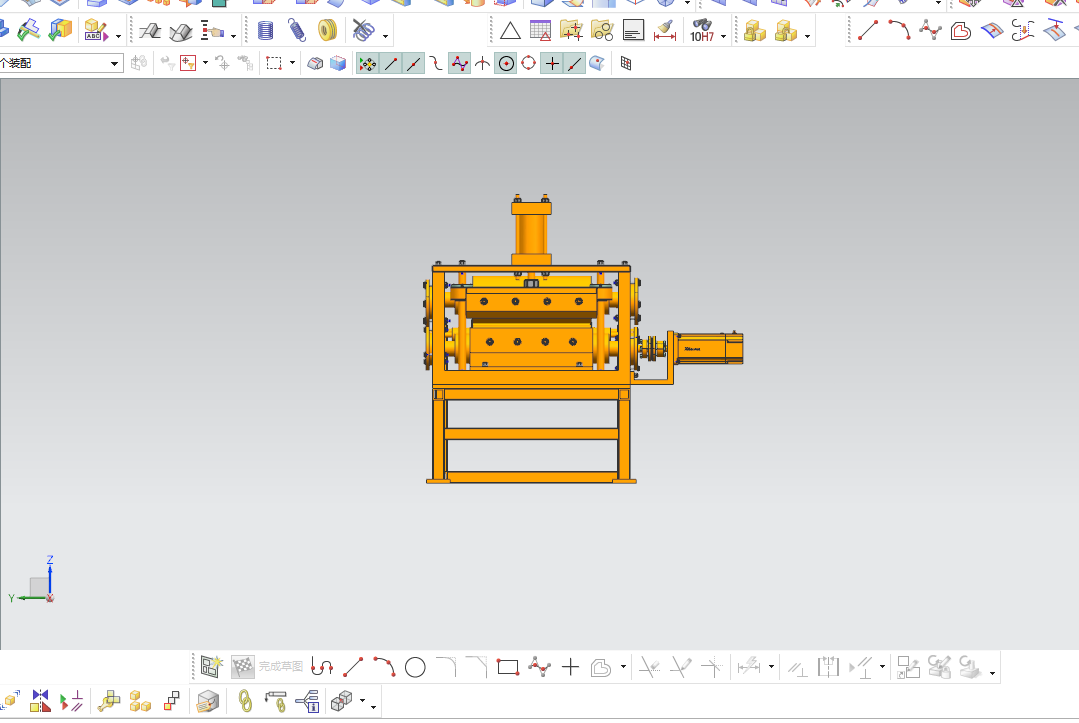The image size is (1079, 723).
Task: Expand the ABC block text tool dropdown arrow
Action: click(x=118, y=36)
